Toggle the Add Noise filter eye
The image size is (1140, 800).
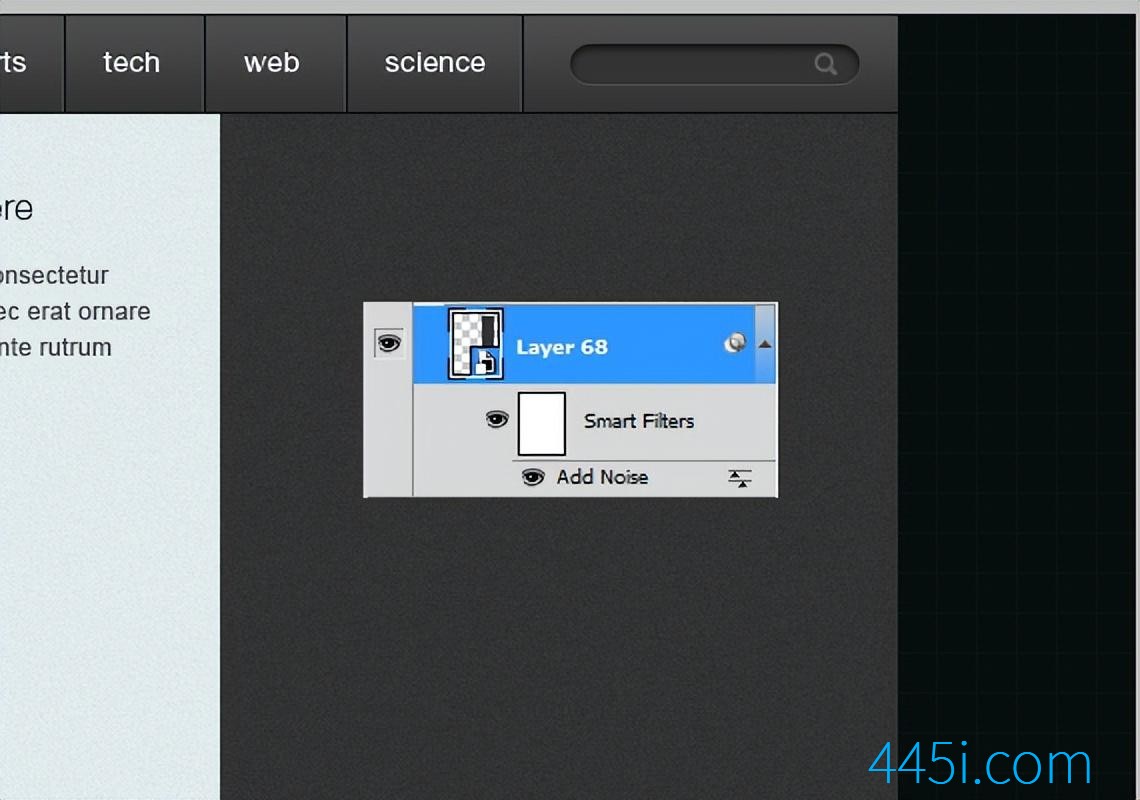[x=533, y=477]
